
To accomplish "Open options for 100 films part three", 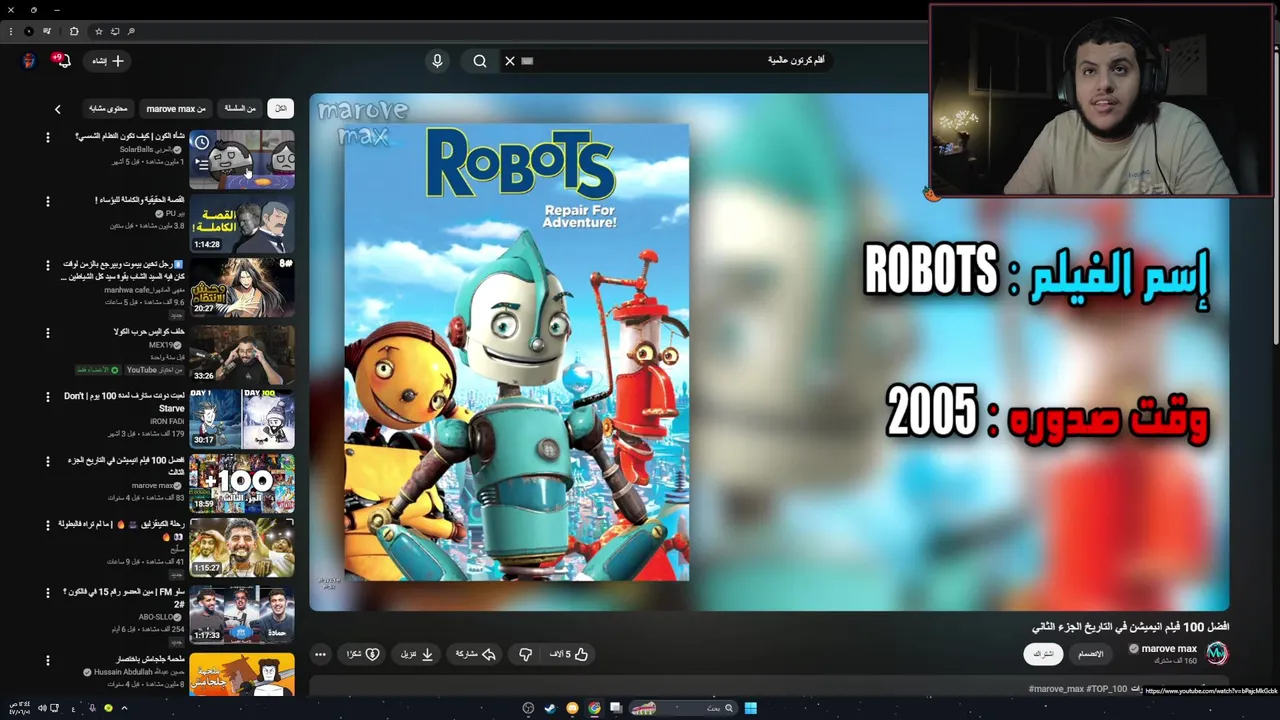I will pyautogui.click(x=47, y=461).
